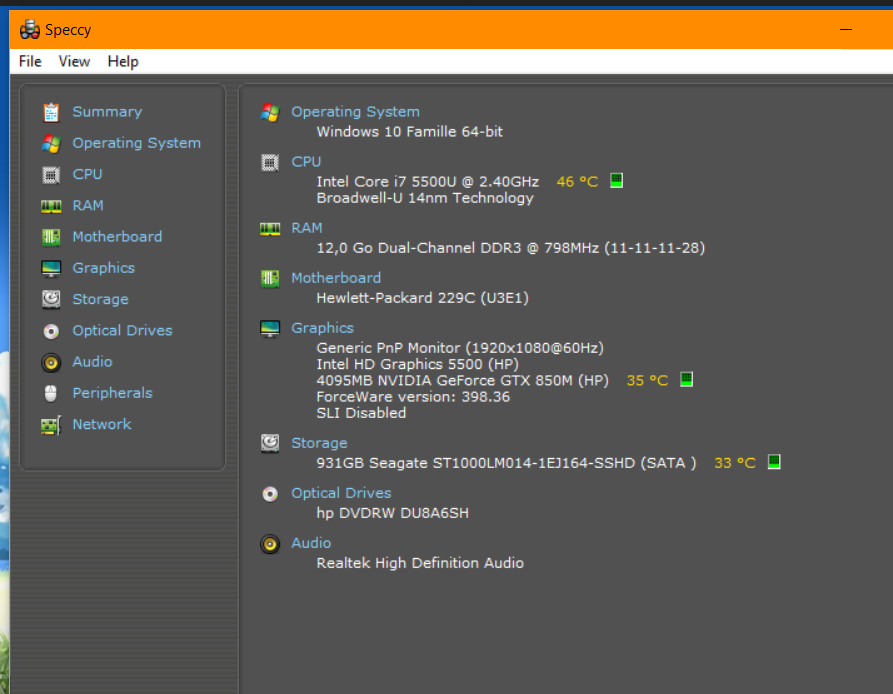
Task: Click the Peripherals mouse icon in sidebar
Action: pos(51,393)
